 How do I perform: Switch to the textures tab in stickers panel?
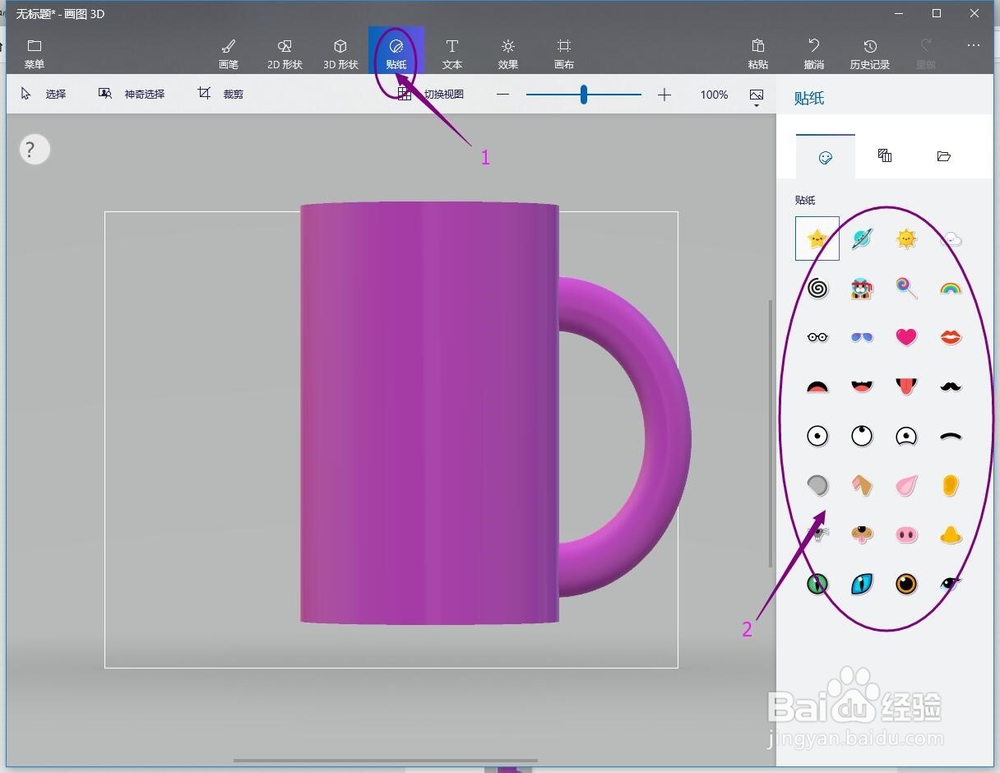pos(883,157)
